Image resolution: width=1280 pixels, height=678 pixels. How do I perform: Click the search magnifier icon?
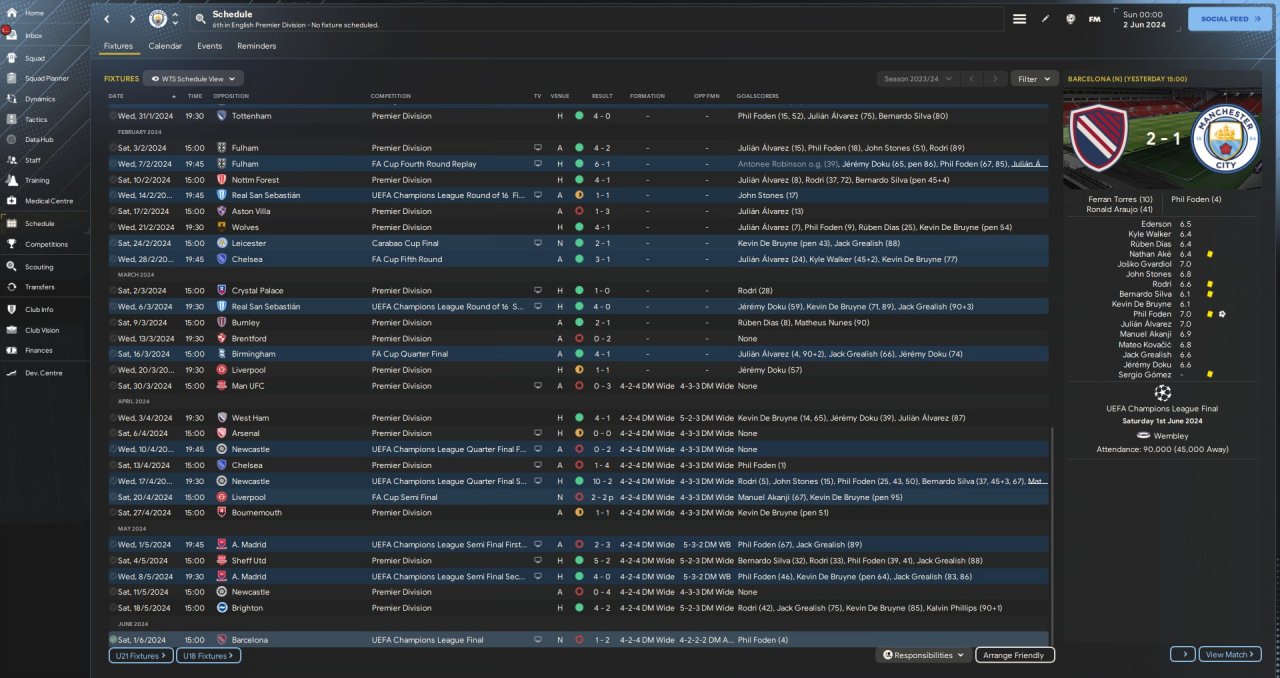pos(201,19)
